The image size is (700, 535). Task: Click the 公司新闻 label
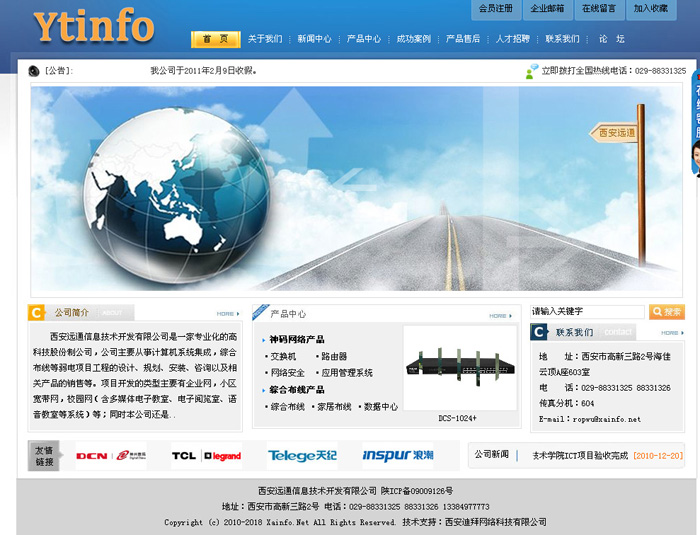pyautogui.click(x=492, y=455)
